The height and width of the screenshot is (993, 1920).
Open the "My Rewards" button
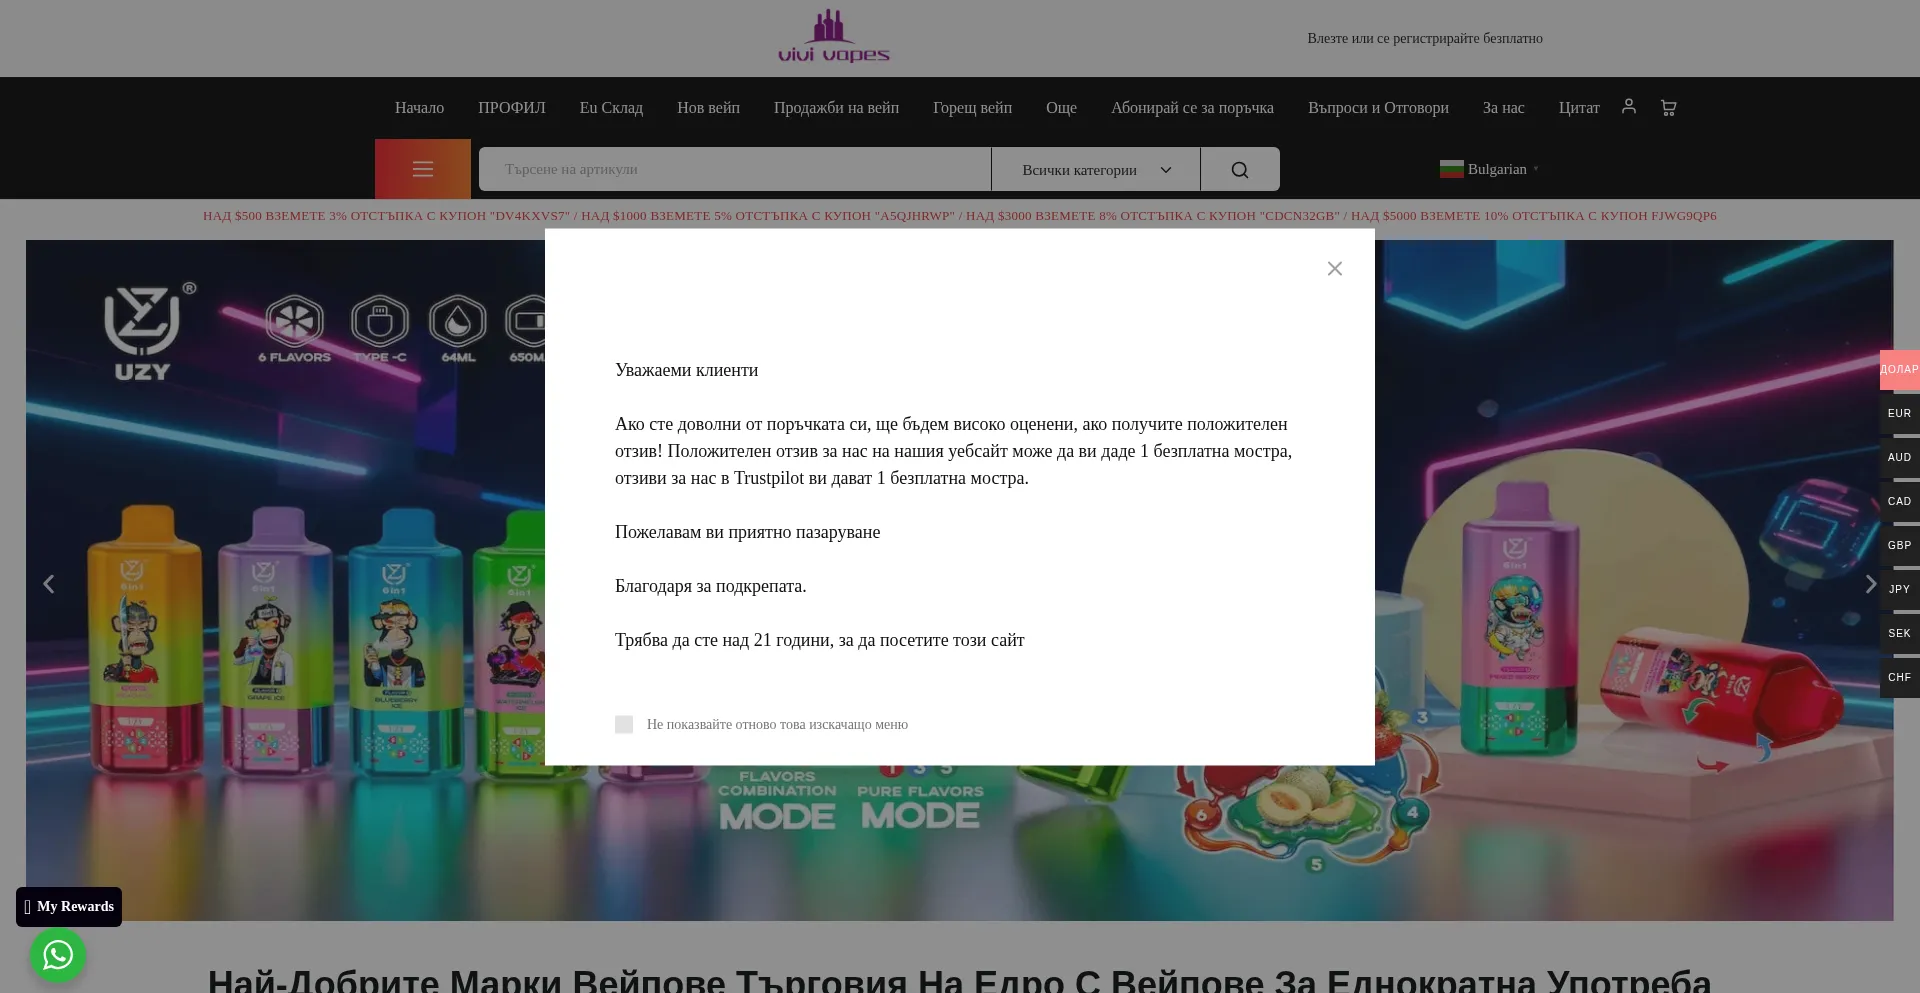(69, 907)
